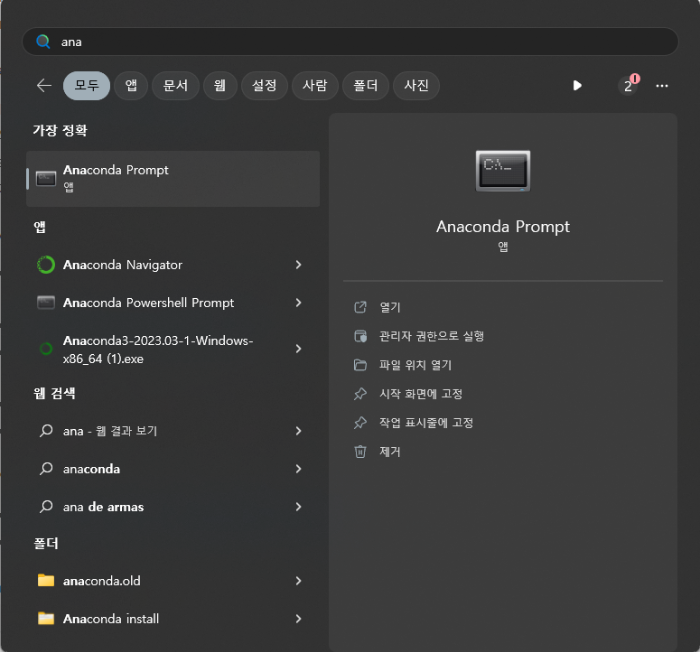Open the three-dot more options menu
Screen dimensions: 700x652
coord(662,86)
